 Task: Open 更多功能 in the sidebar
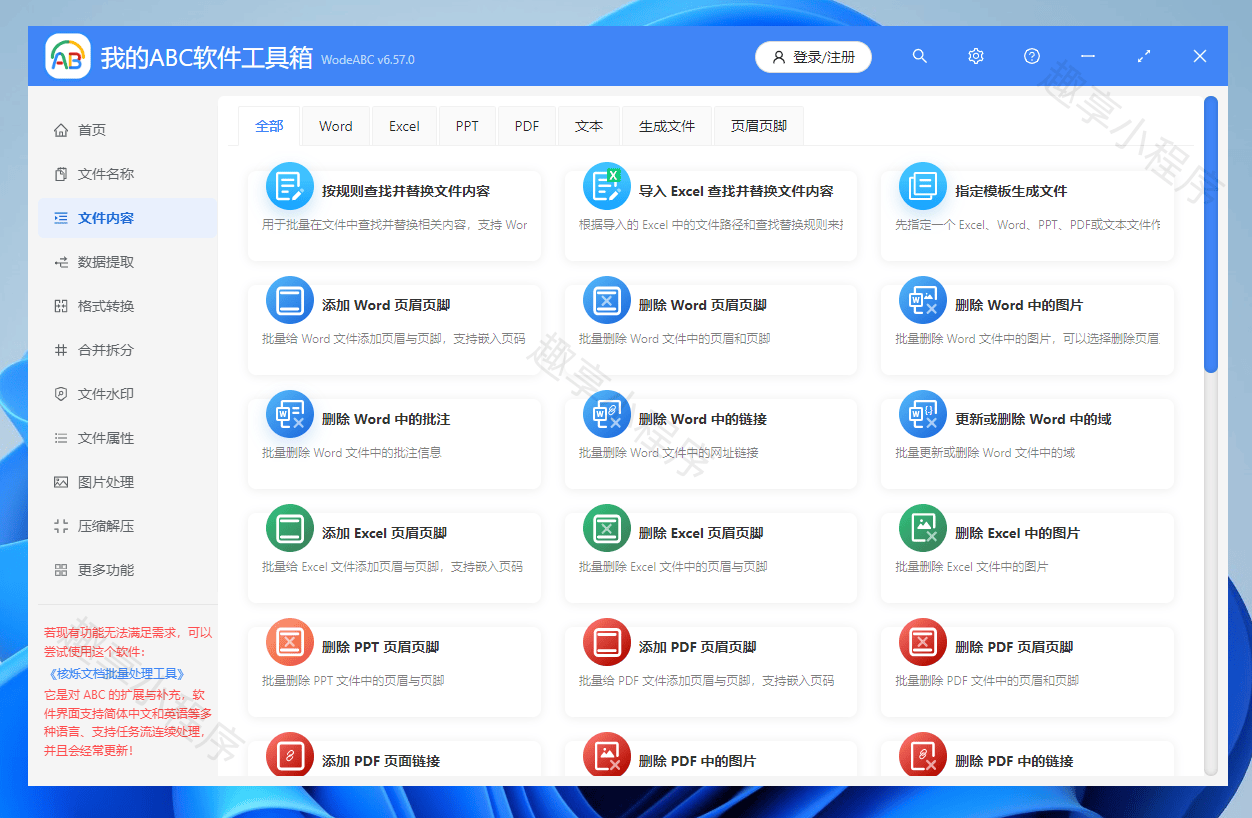[x=127, y=570]
